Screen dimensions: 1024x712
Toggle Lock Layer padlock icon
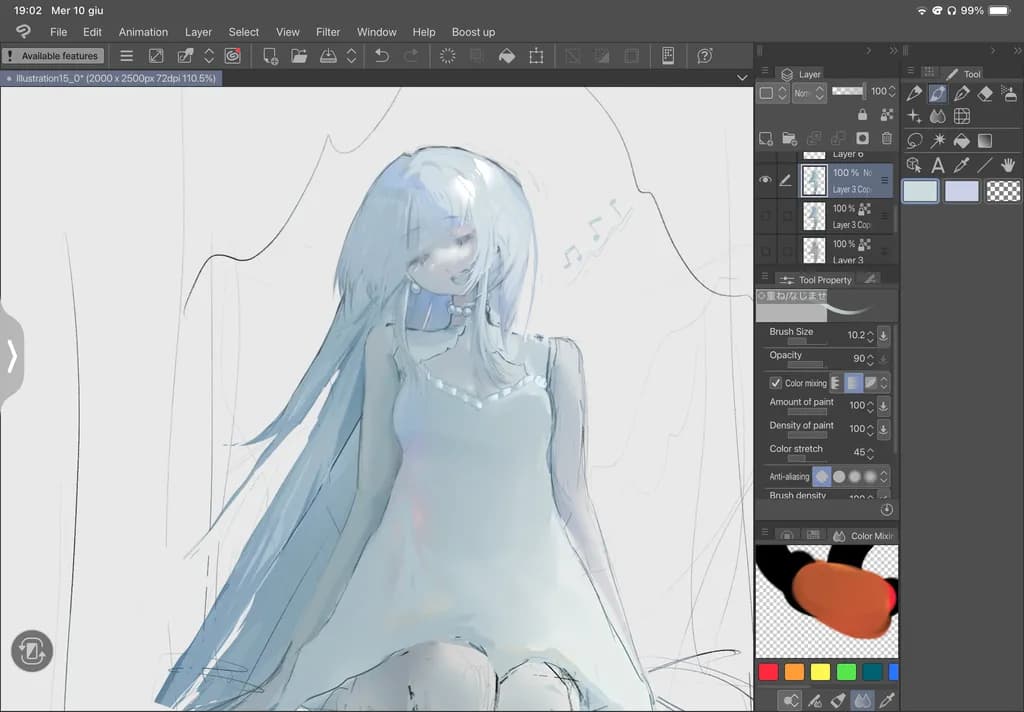click(x=862, y=115)
